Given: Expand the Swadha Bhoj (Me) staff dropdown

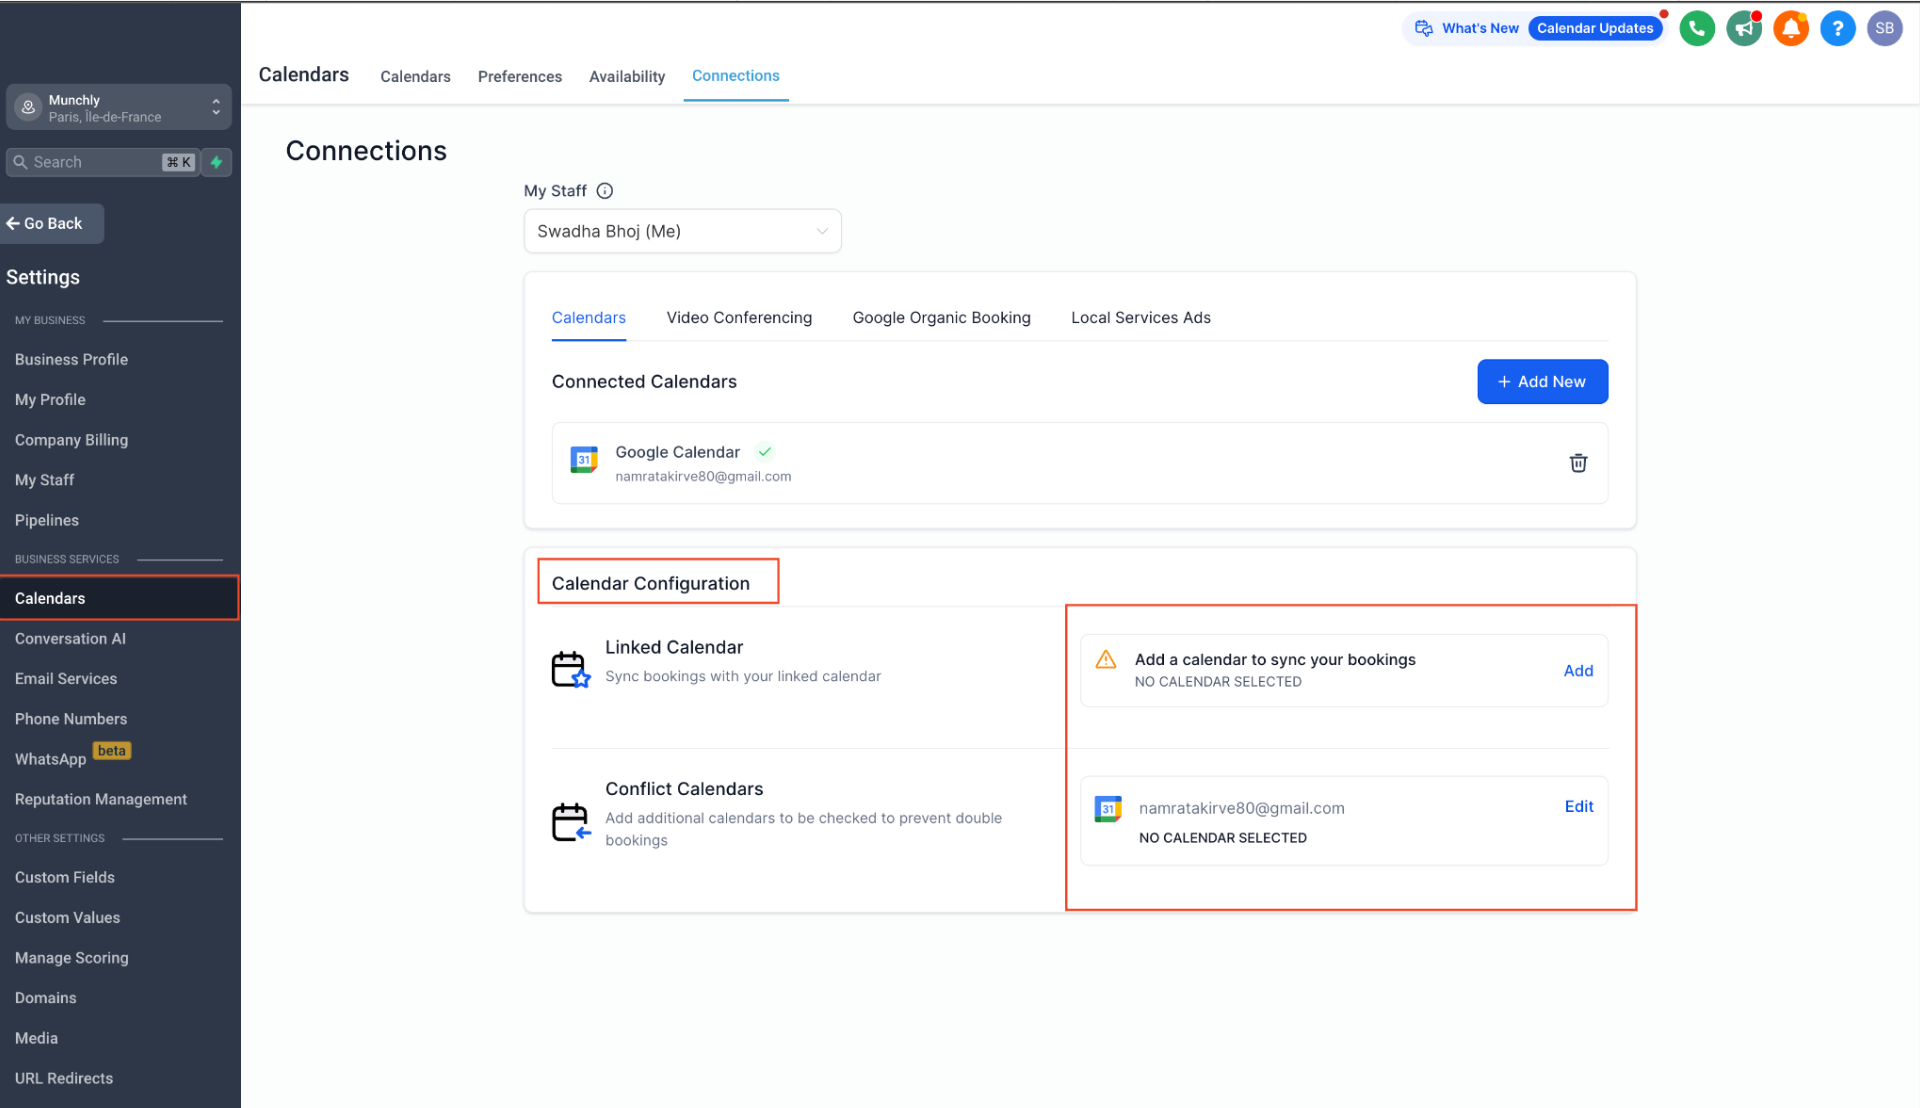Looking at the screenshot, I should pyautogui.click(x=682, y=231).
